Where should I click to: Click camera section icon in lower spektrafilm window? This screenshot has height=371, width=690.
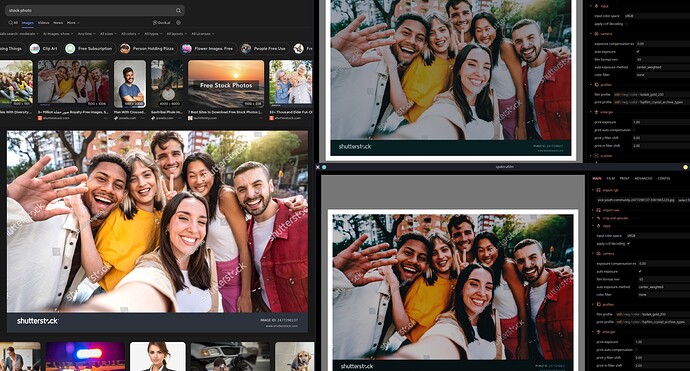(598, 253)
